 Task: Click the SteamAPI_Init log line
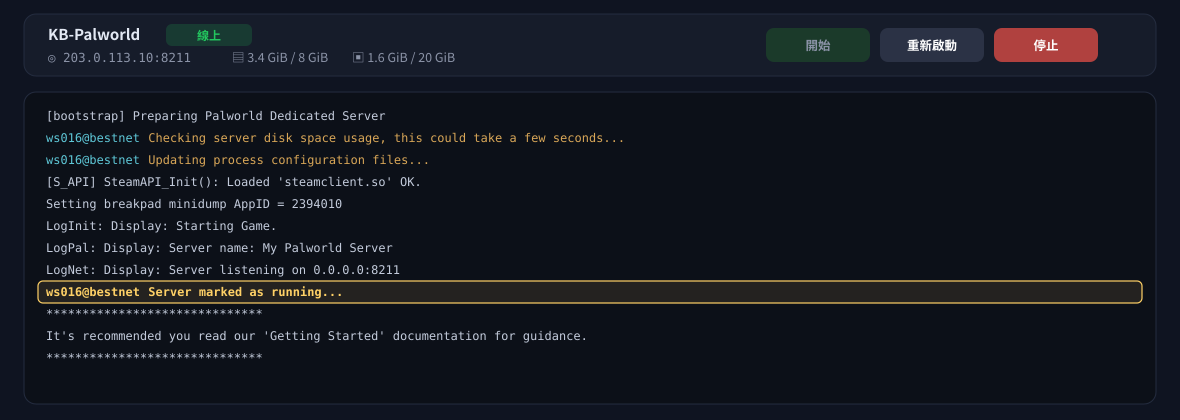point(233,182)
